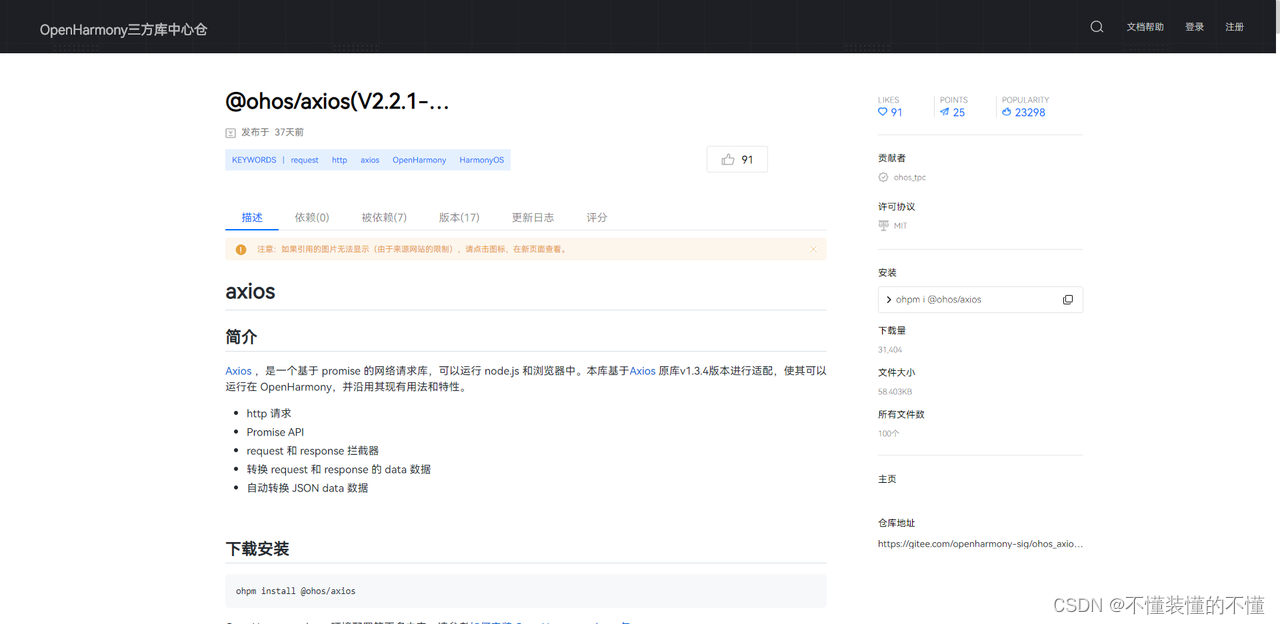Switch to the 描述 tab
The width and height of the screenshot is (1280, 624).
(x=252, y=217)
